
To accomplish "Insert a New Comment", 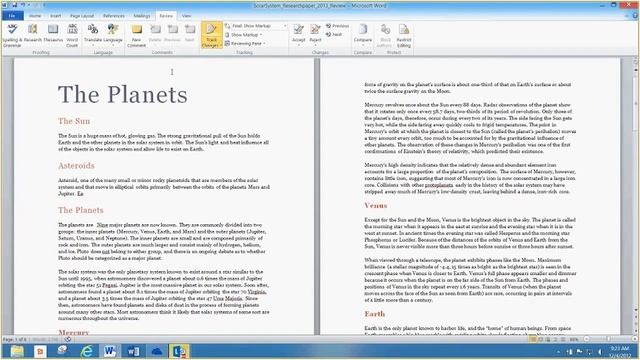I will (136, 36).
